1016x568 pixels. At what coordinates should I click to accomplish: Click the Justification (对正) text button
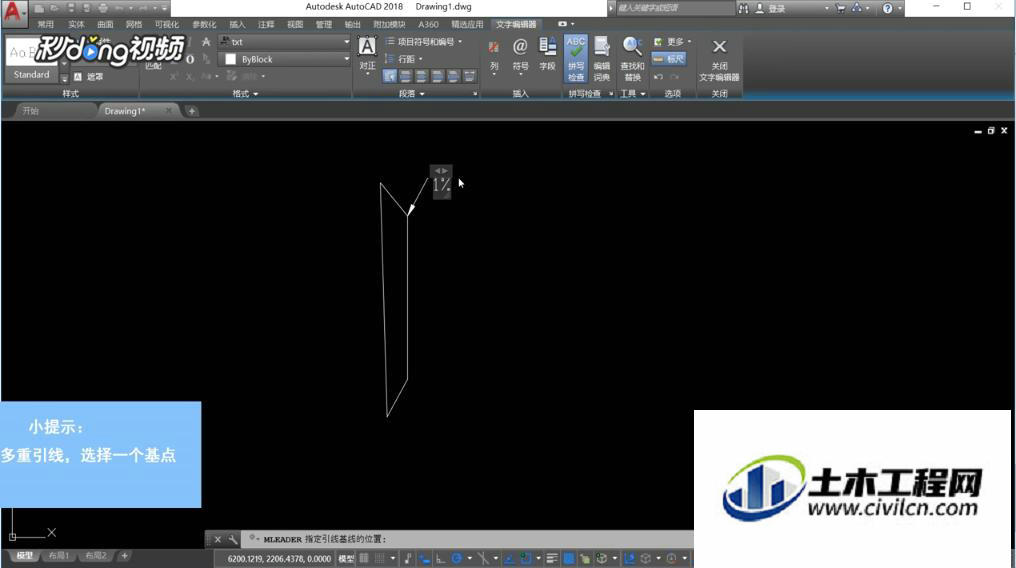[367, 56]
